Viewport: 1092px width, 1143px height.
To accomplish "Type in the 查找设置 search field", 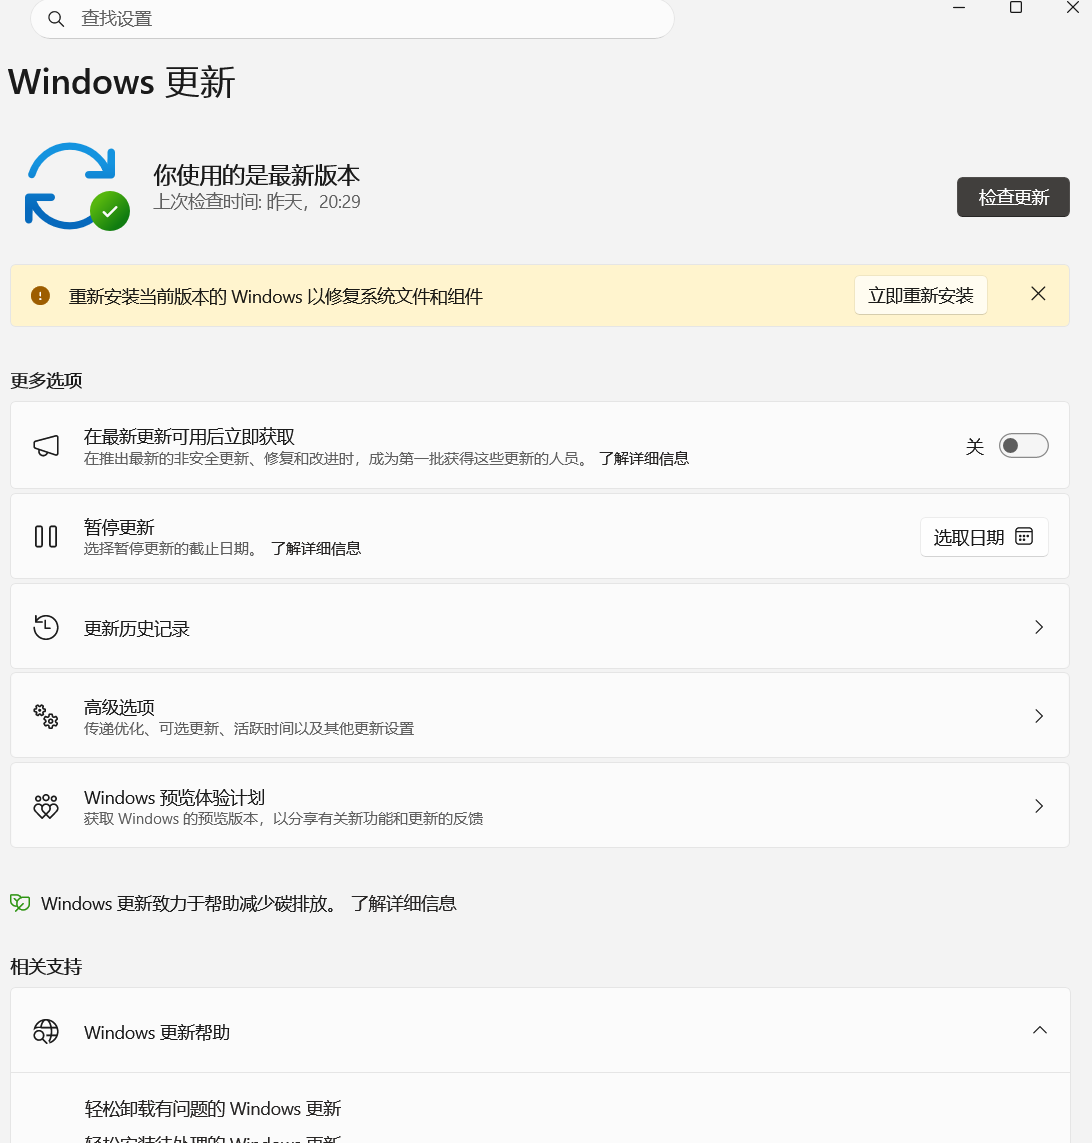I will [352, 18].
